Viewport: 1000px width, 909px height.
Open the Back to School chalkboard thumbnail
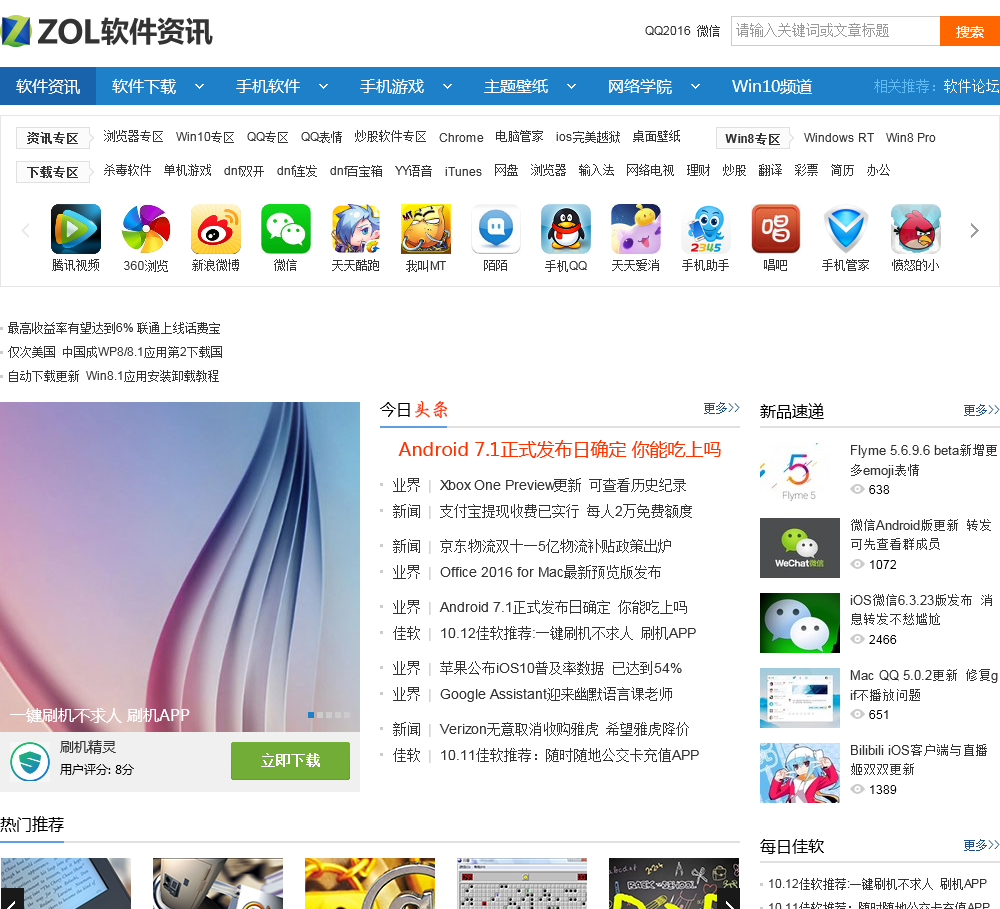674,883
